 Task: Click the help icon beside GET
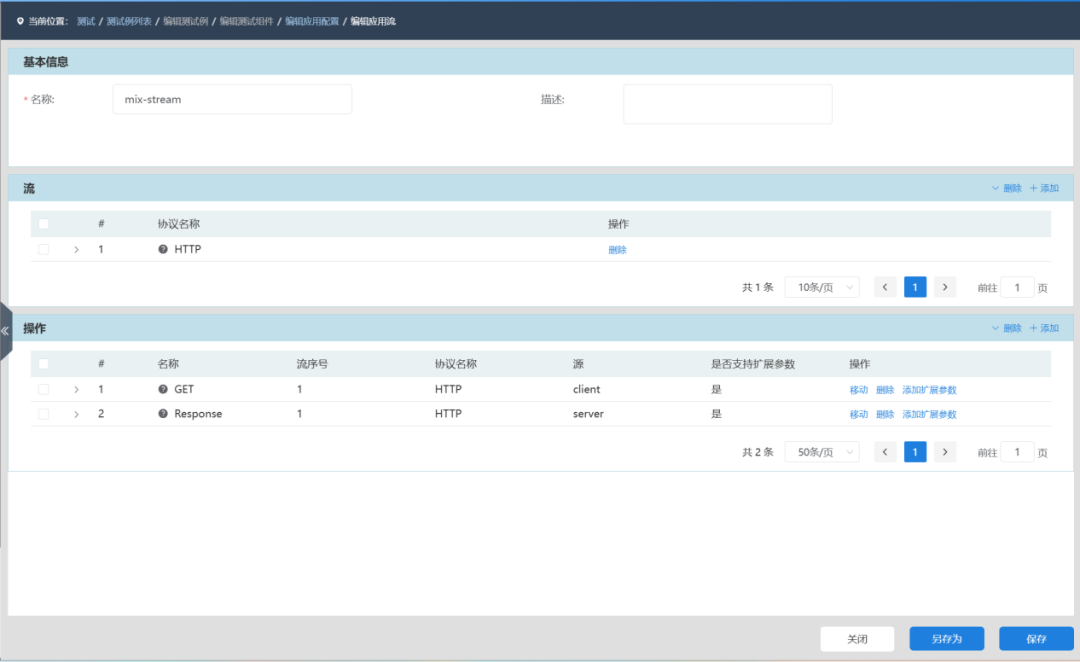click(x=163, y=389)
